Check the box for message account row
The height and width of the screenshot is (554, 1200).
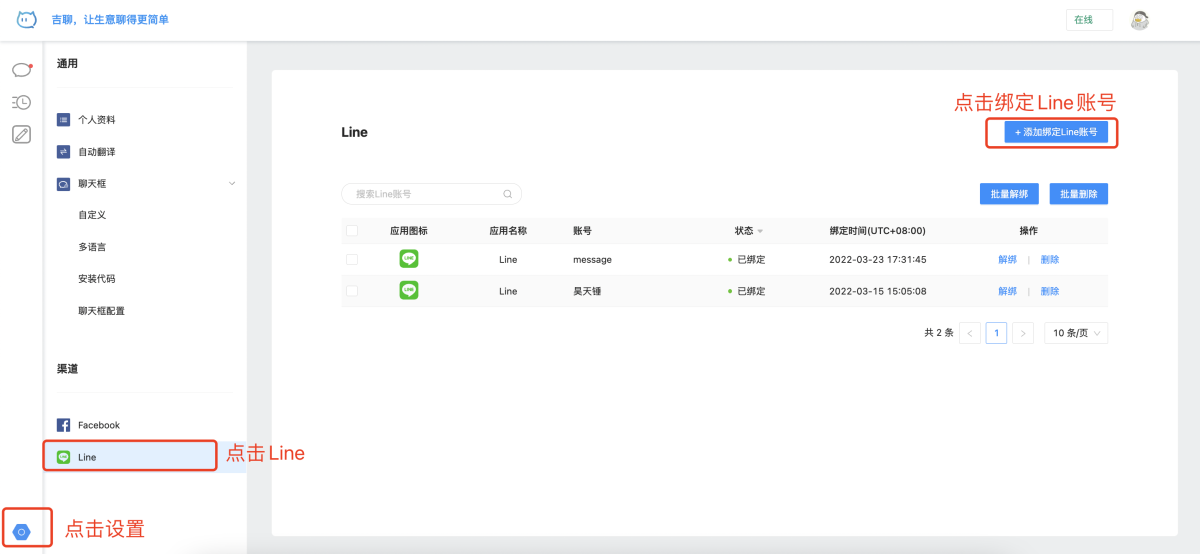coord(352,260)
